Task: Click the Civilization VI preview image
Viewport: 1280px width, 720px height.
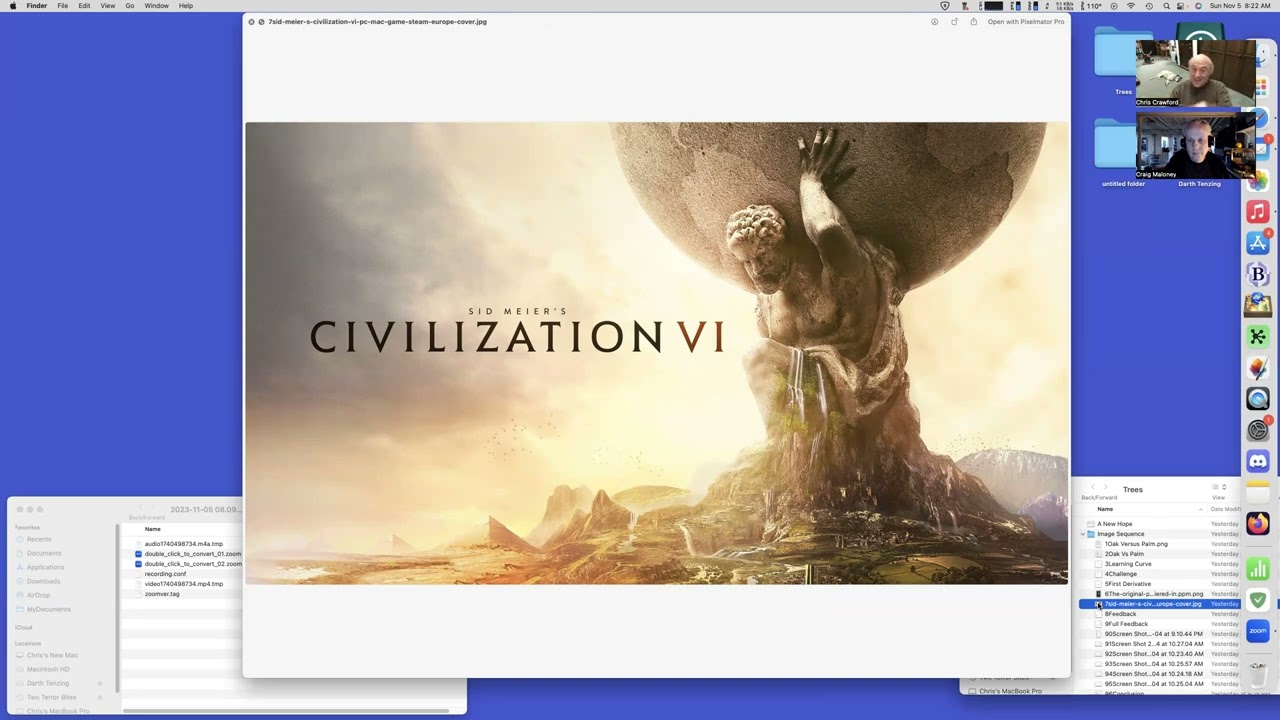Action: [656, 353]
